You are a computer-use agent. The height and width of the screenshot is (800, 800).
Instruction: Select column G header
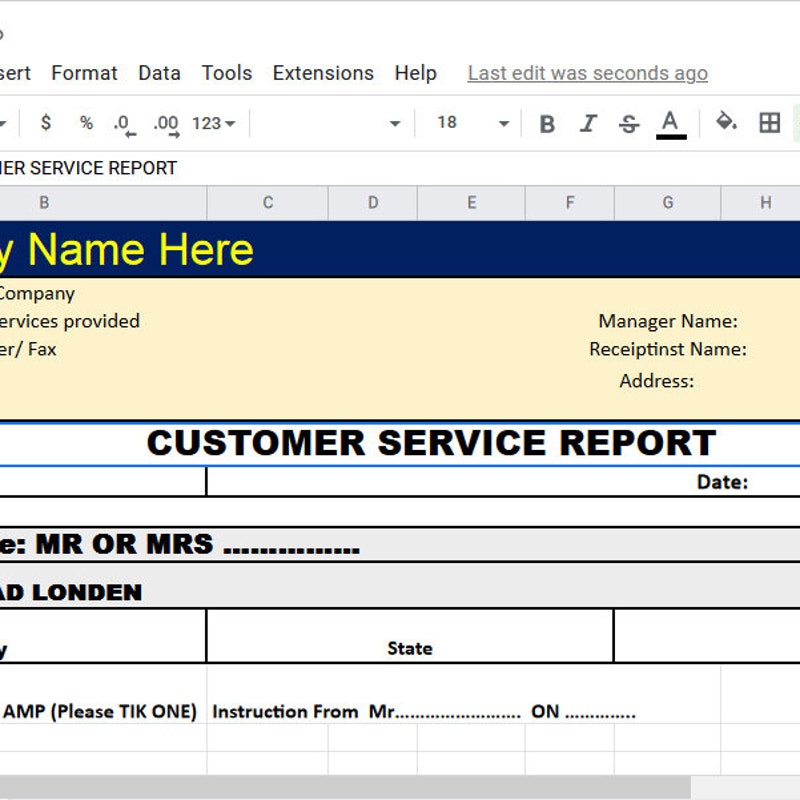667,202
